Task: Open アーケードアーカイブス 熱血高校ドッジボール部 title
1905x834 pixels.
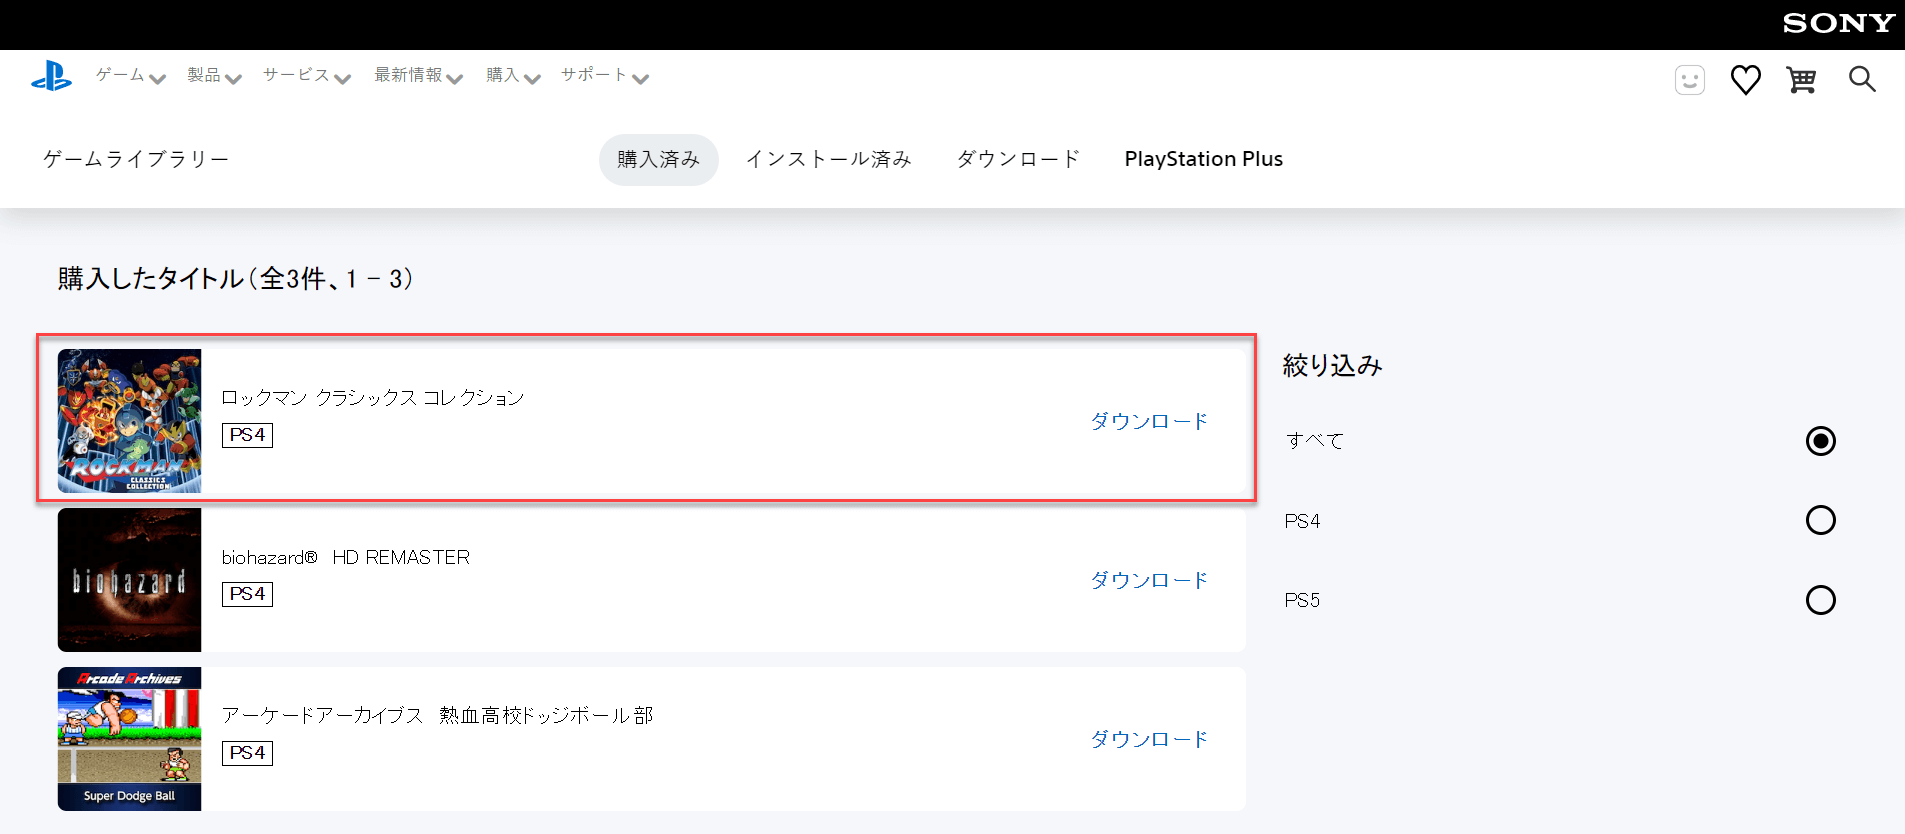Action: [x=438, y=716]
